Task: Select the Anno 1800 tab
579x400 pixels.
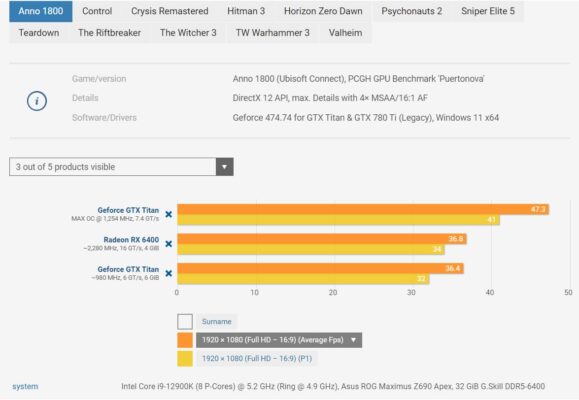Action: click(41, 11)
